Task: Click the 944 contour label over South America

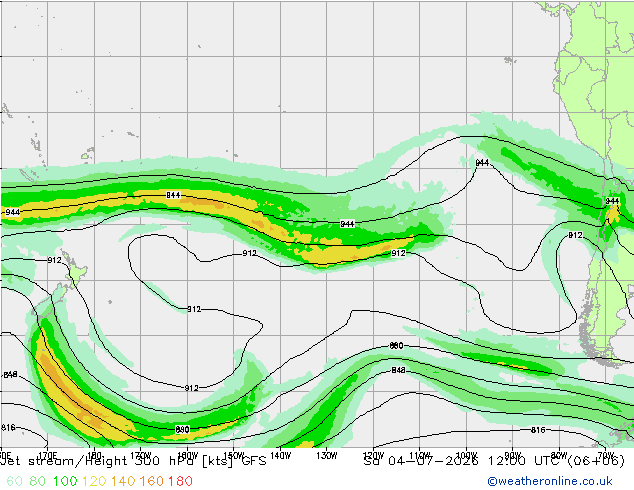Action: [x=612, y=201]
